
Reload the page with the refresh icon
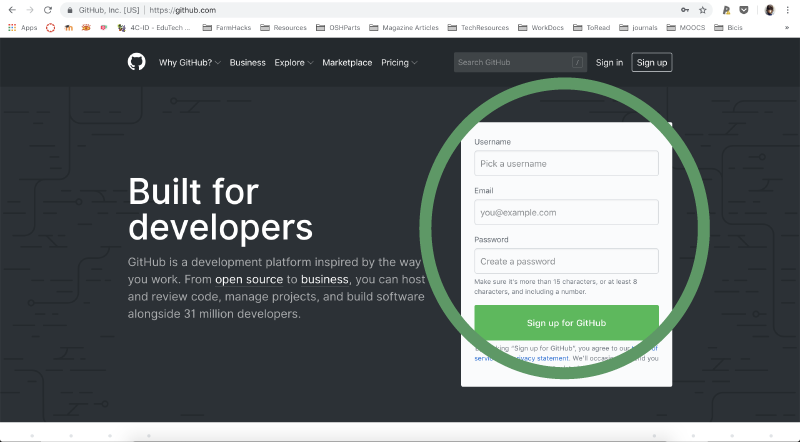click(x=48, y=10)
